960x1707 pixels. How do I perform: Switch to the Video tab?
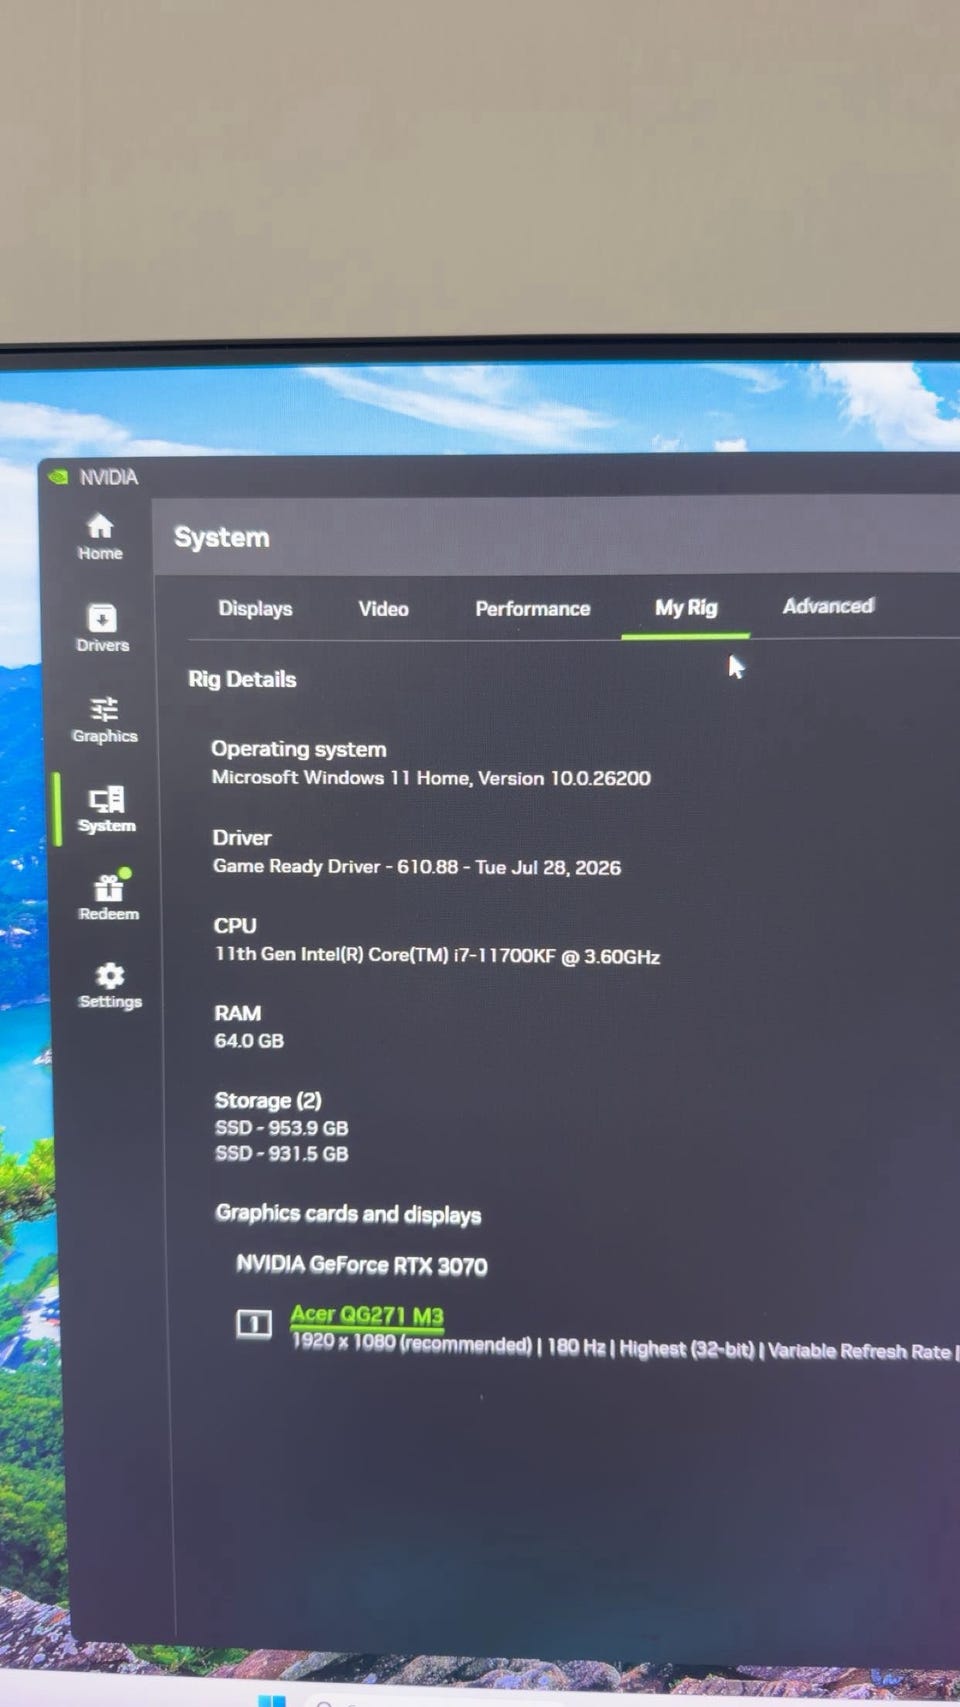pyautogui.click(x=383, y=608)
